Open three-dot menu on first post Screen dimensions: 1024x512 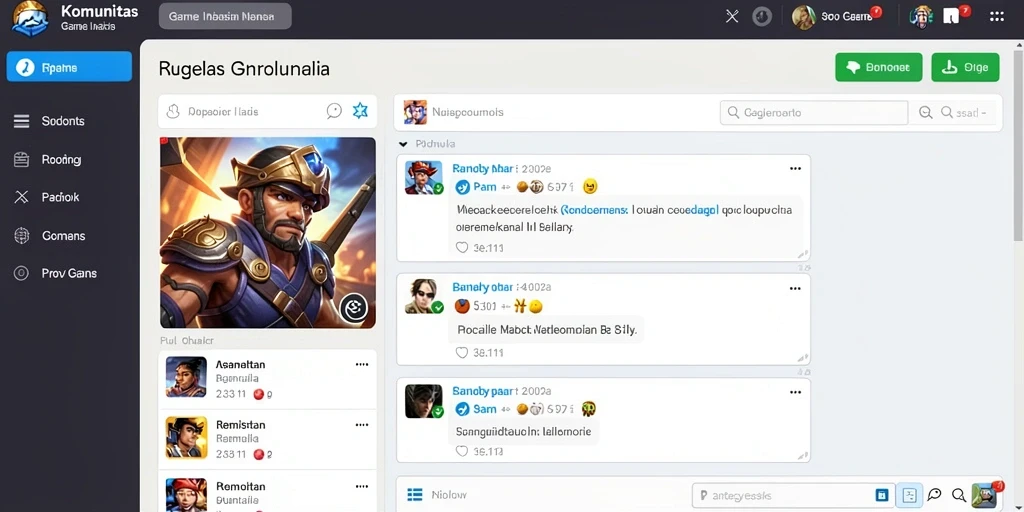(795, 168)
